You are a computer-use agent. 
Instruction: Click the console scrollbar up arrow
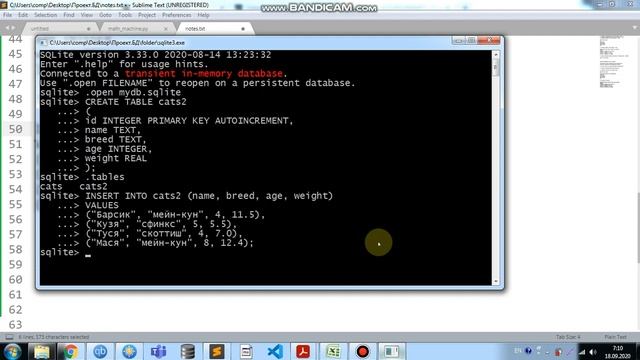[496, 54]
